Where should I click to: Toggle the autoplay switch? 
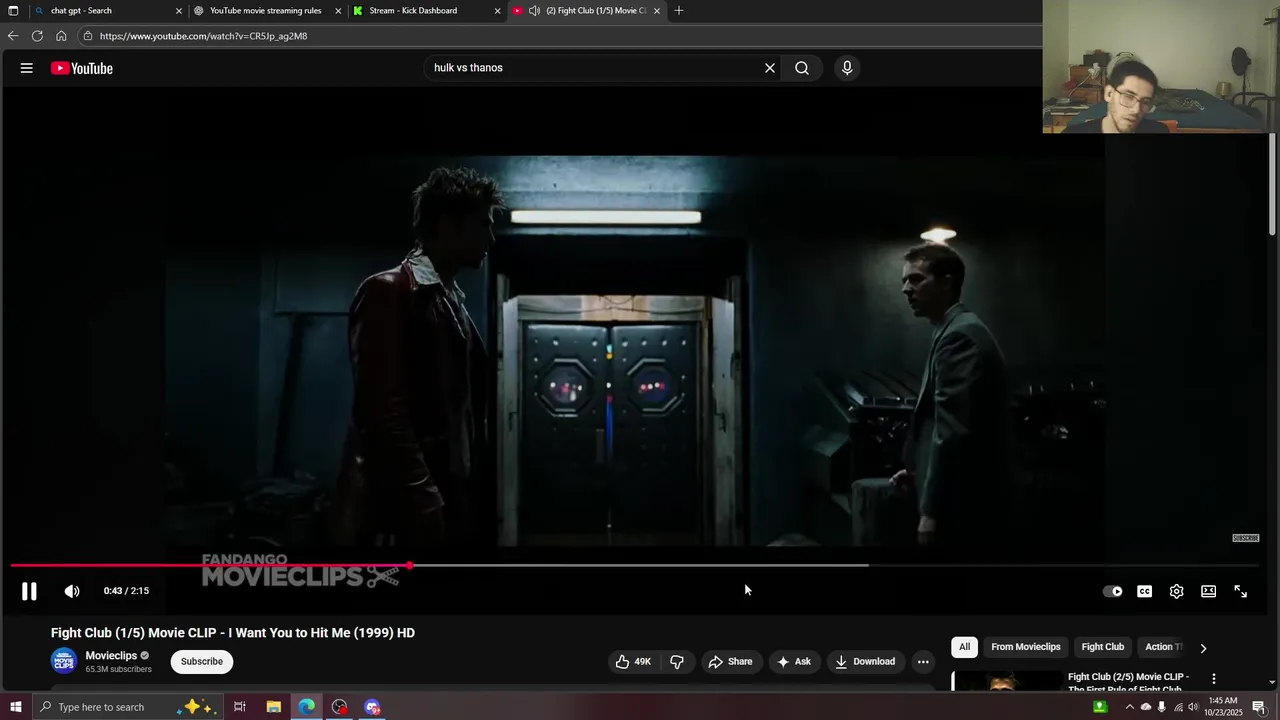point(1113,591)
